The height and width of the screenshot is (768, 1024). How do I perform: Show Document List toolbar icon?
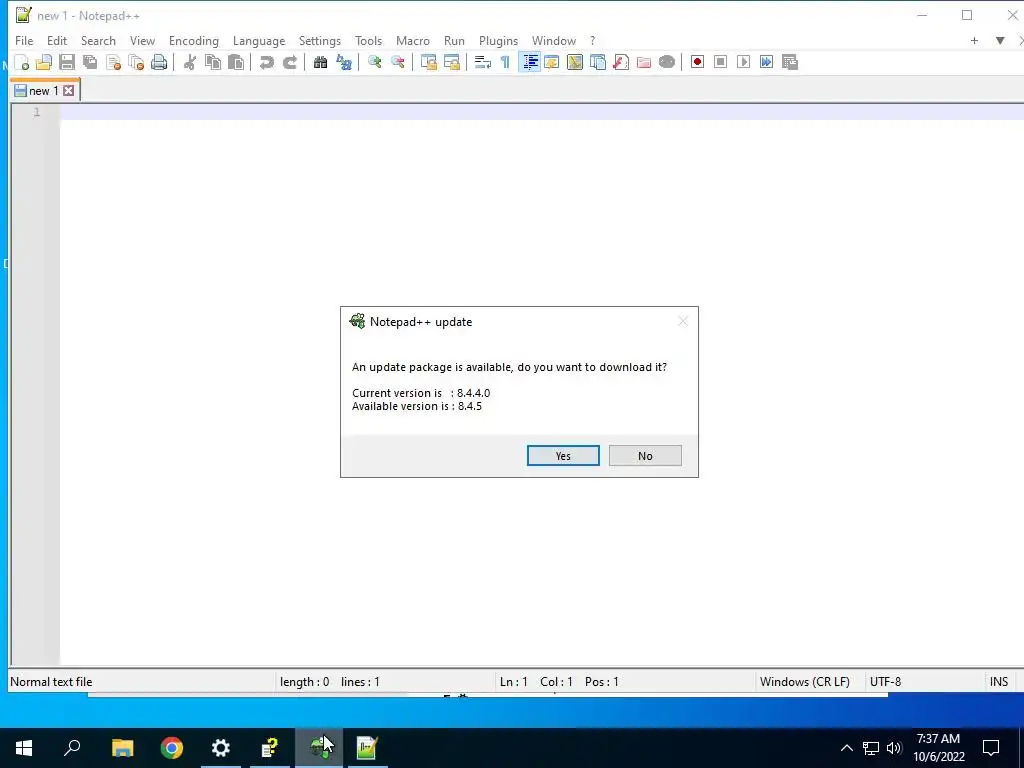[x=598, y=63]
